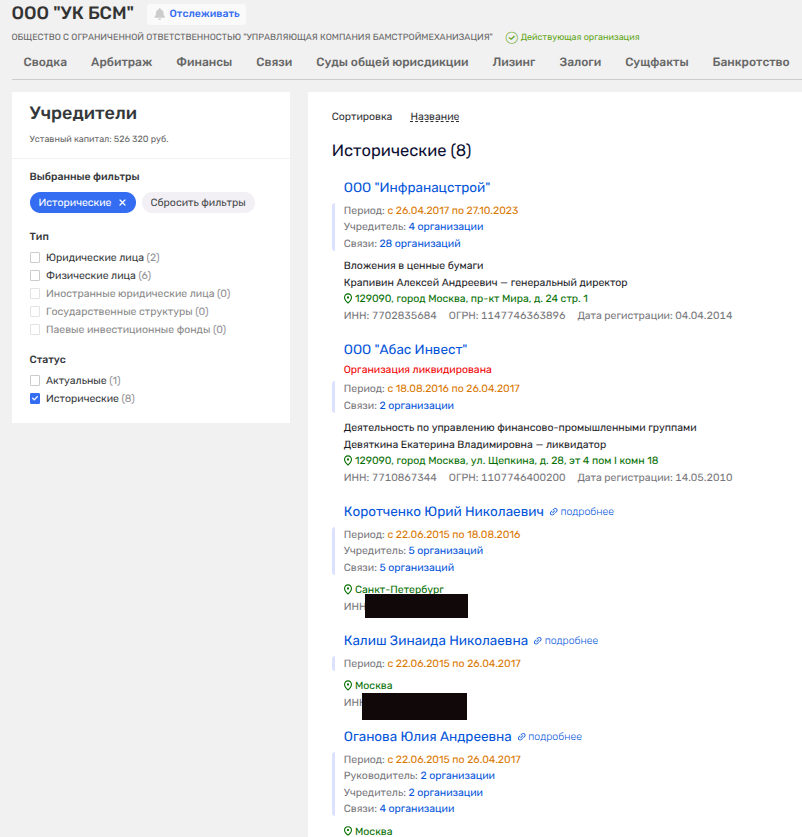The width and height of the screenshot is (802, 837).
Task: Switch to the Арбитраж tab
Action: (121, 62)
